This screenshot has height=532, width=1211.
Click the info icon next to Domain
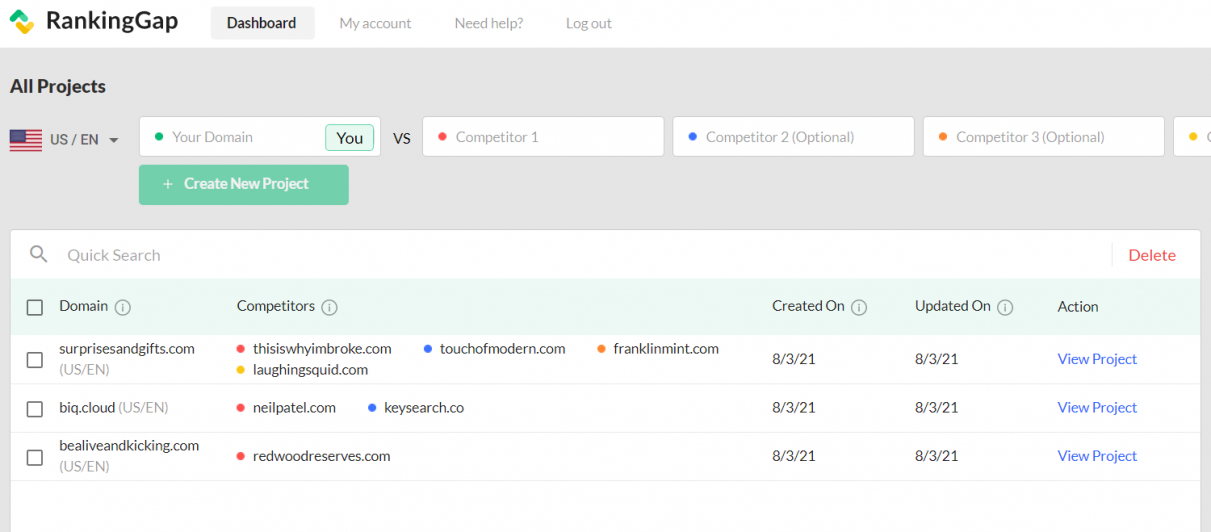[123, 307]
